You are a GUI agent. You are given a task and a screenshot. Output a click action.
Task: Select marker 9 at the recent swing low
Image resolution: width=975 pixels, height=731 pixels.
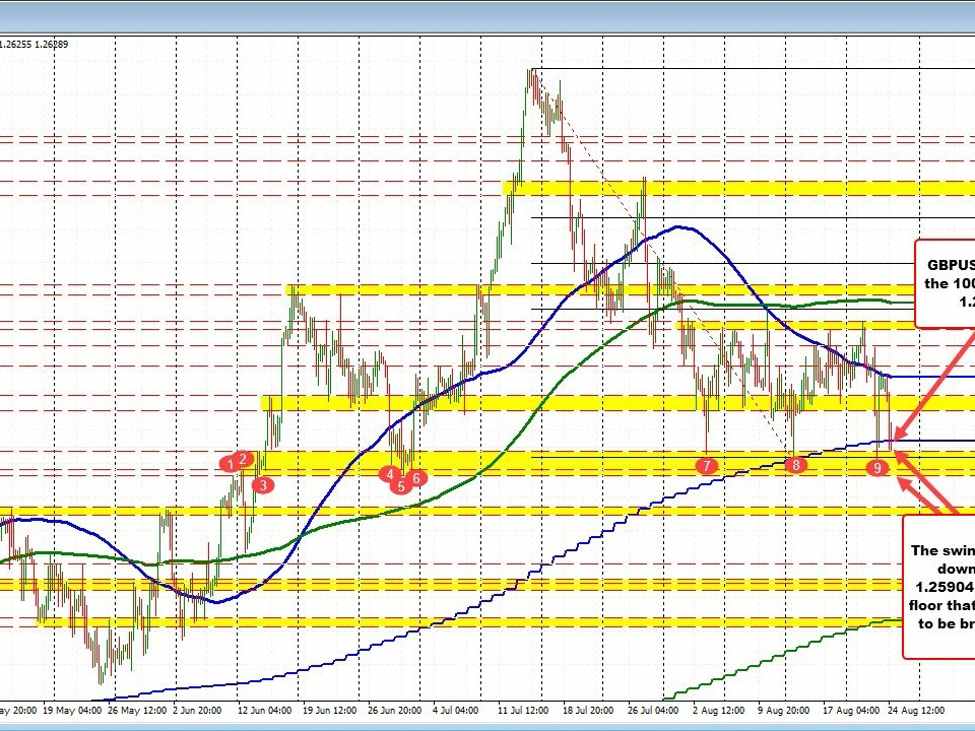point(878,465)
